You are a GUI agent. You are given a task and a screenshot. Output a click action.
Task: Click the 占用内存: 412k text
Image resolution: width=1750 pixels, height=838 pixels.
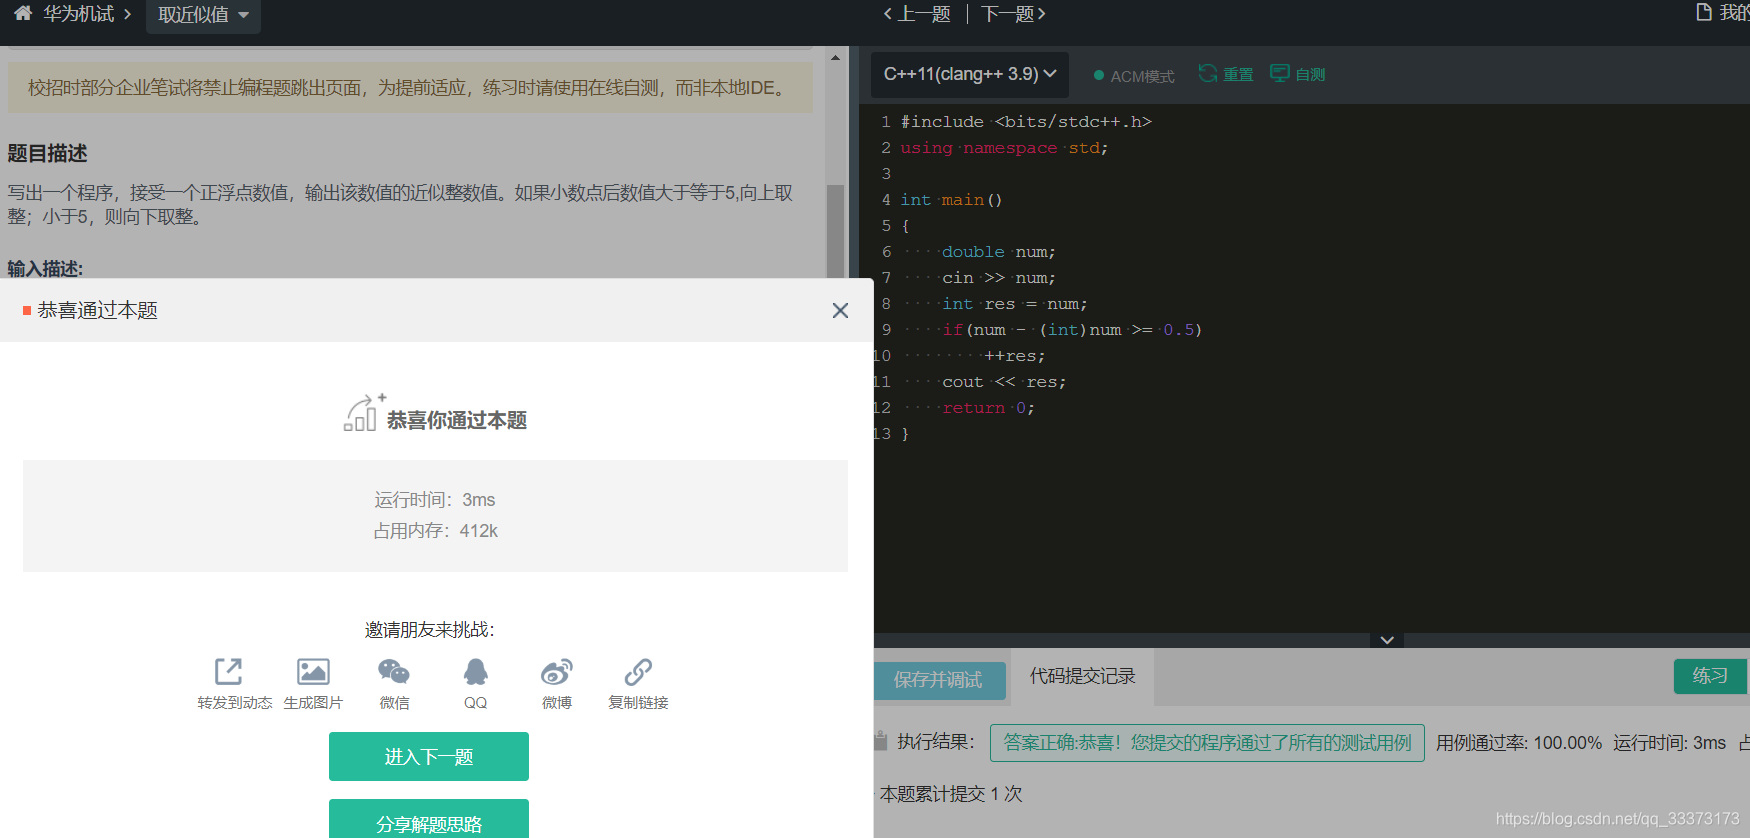[435, 531]
